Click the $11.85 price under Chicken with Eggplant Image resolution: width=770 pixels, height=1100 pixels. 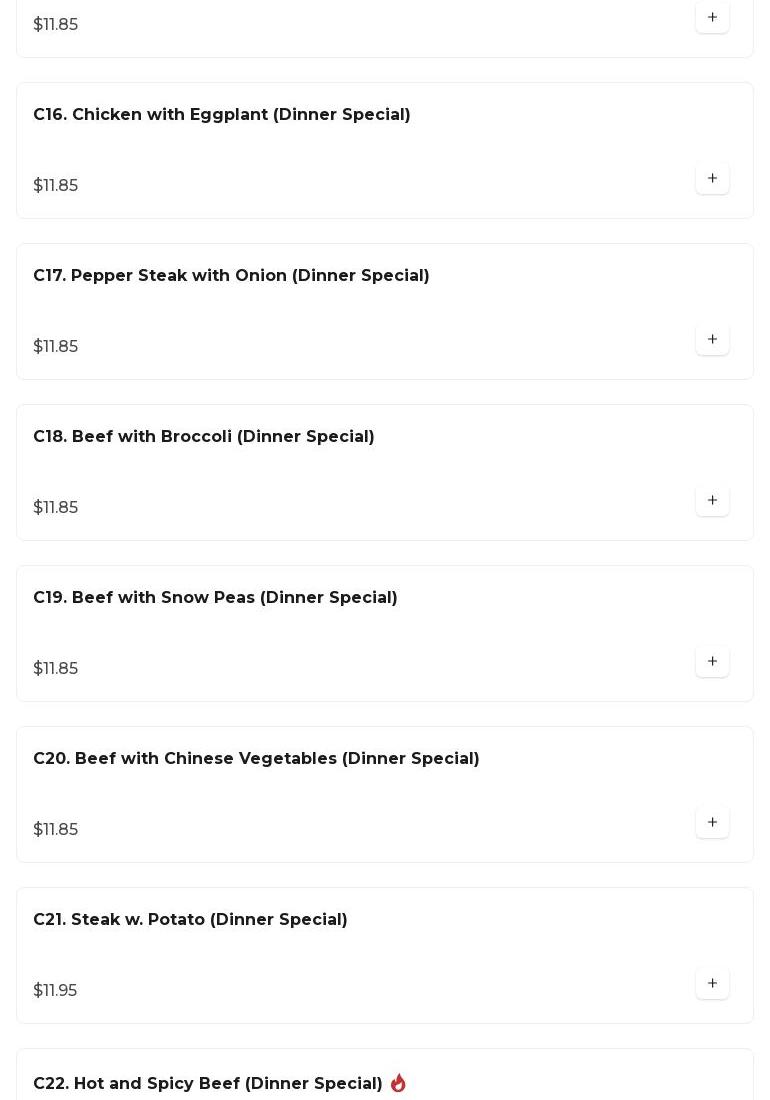(x=55, y=186)
